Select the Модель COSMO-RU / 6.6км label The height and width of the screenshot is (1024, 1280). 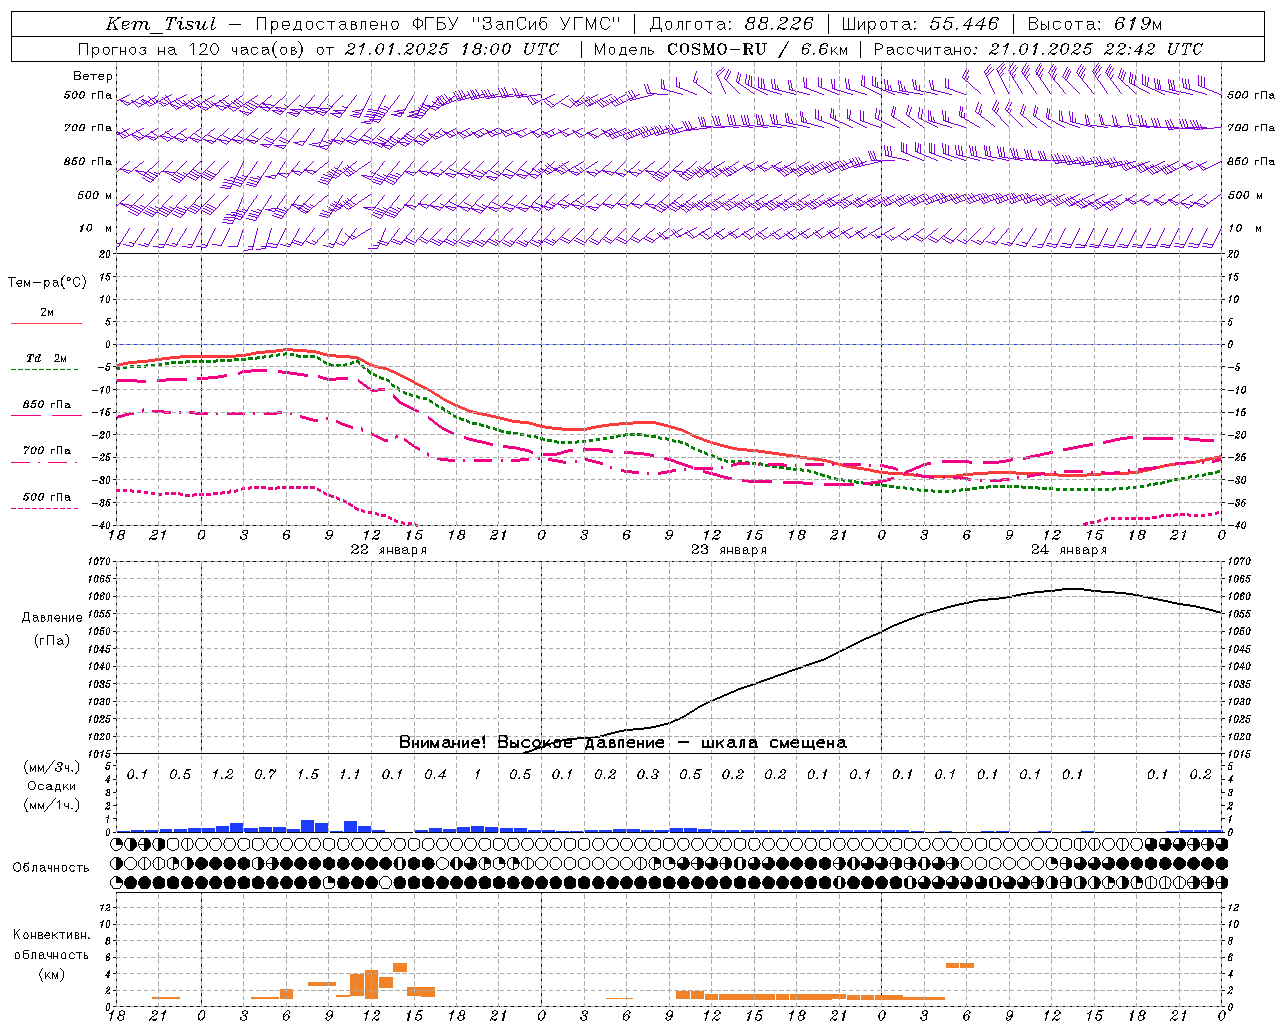tap(721, 49)
